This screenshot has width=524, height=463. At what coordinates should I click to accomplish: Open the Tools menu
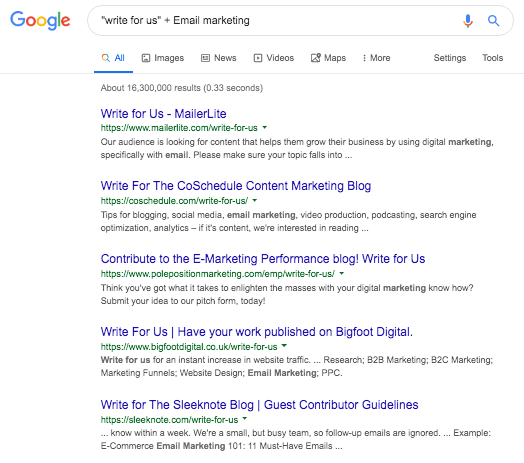(x=493, y=58)
